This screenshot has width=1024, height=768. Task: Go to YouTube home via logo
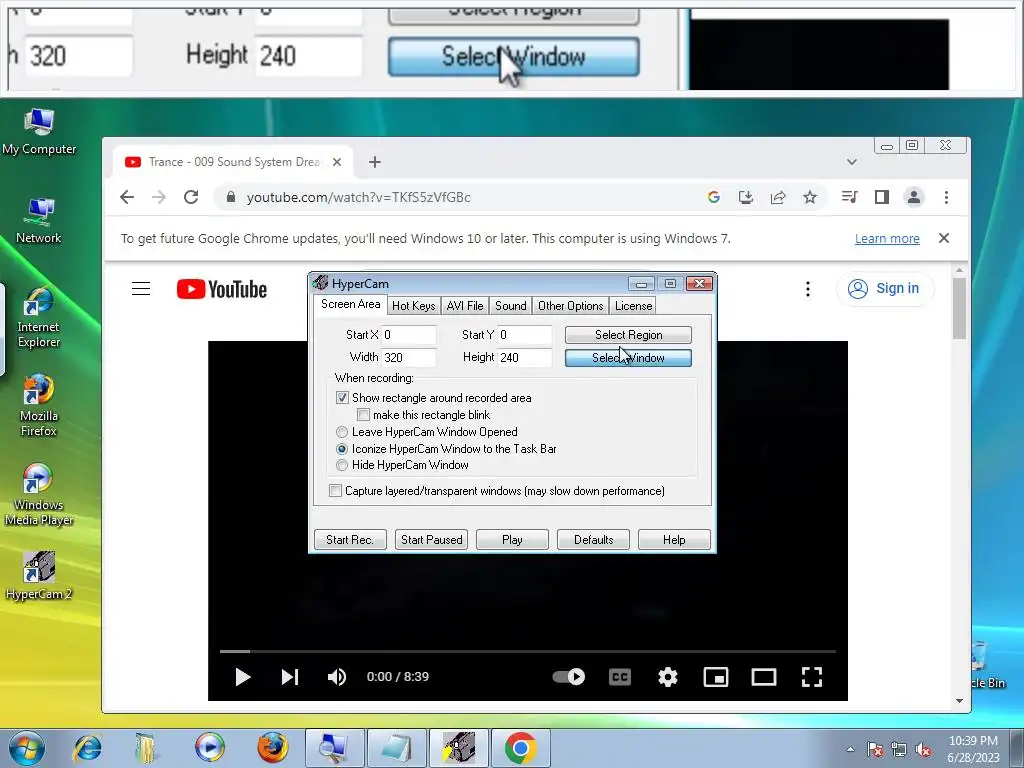pos(222,289)
